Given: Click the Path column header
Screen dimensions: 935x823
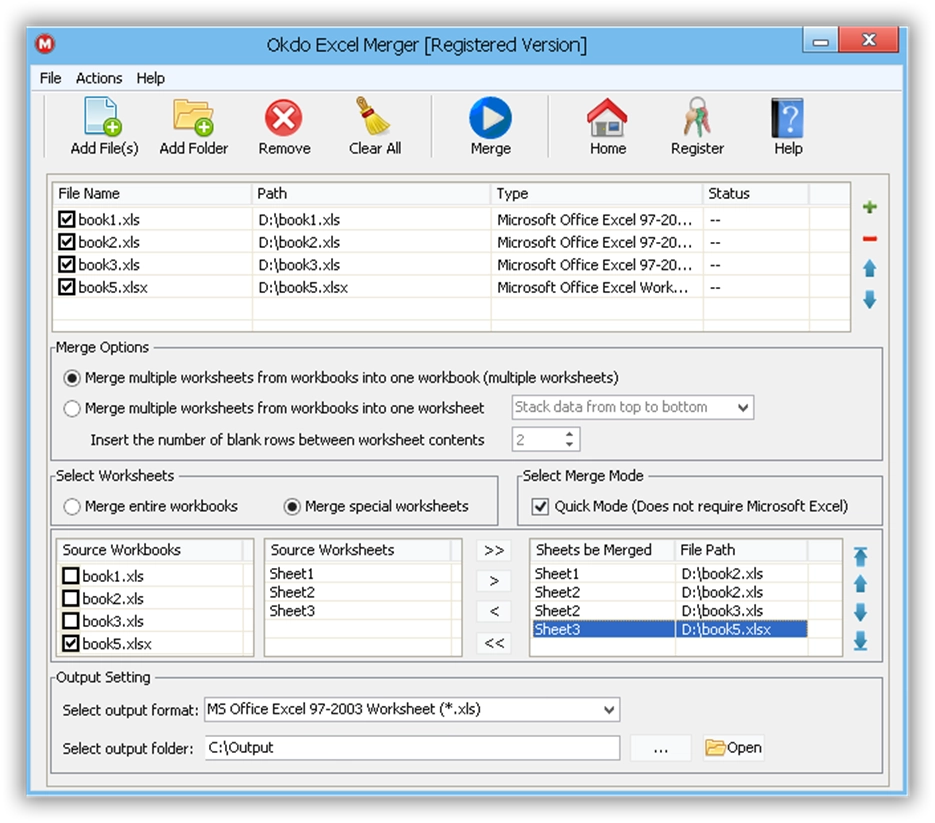Looking at the screenshot, I should click(371, 194).
